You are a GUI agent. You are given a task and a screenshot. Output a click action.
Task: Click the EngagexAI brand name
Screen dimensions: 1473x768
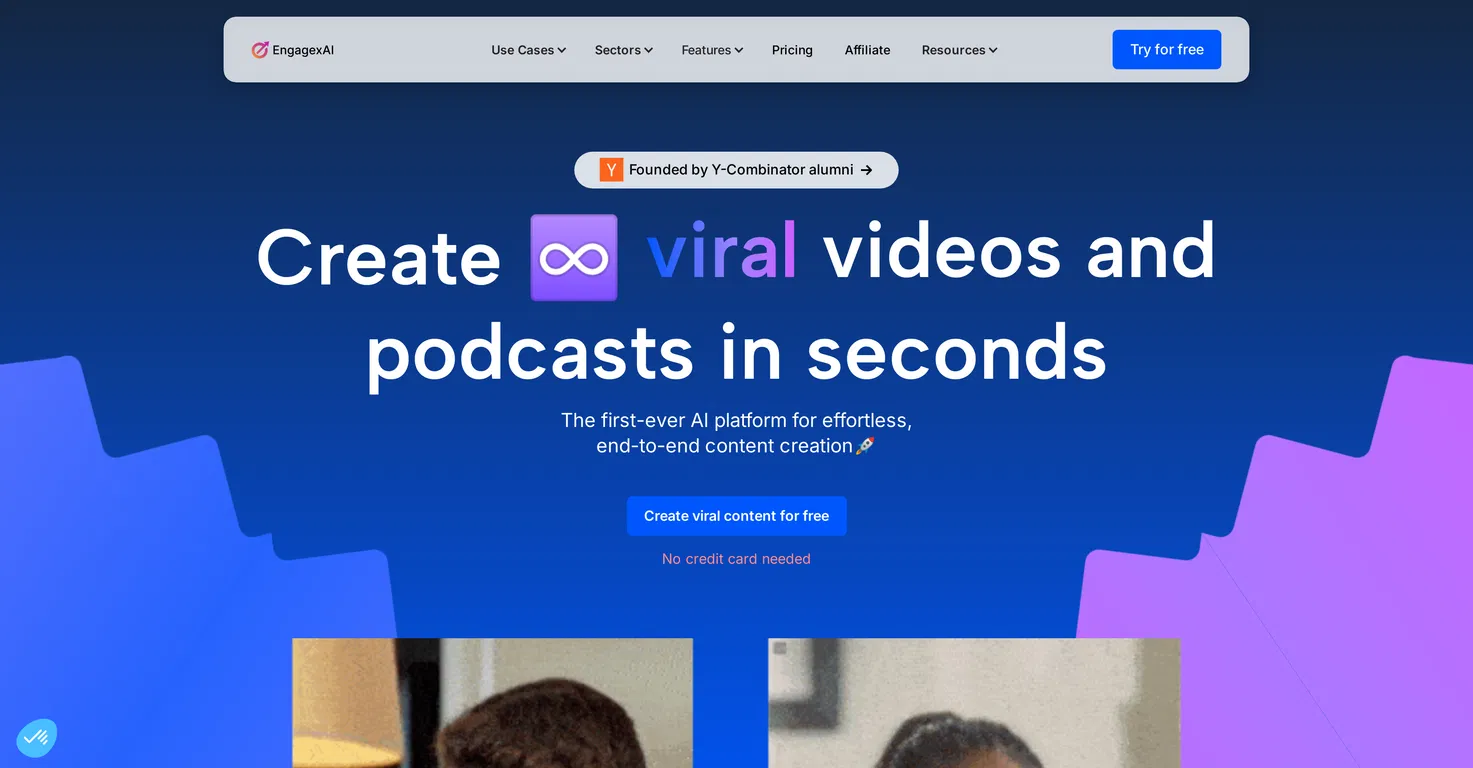[303, 50]
